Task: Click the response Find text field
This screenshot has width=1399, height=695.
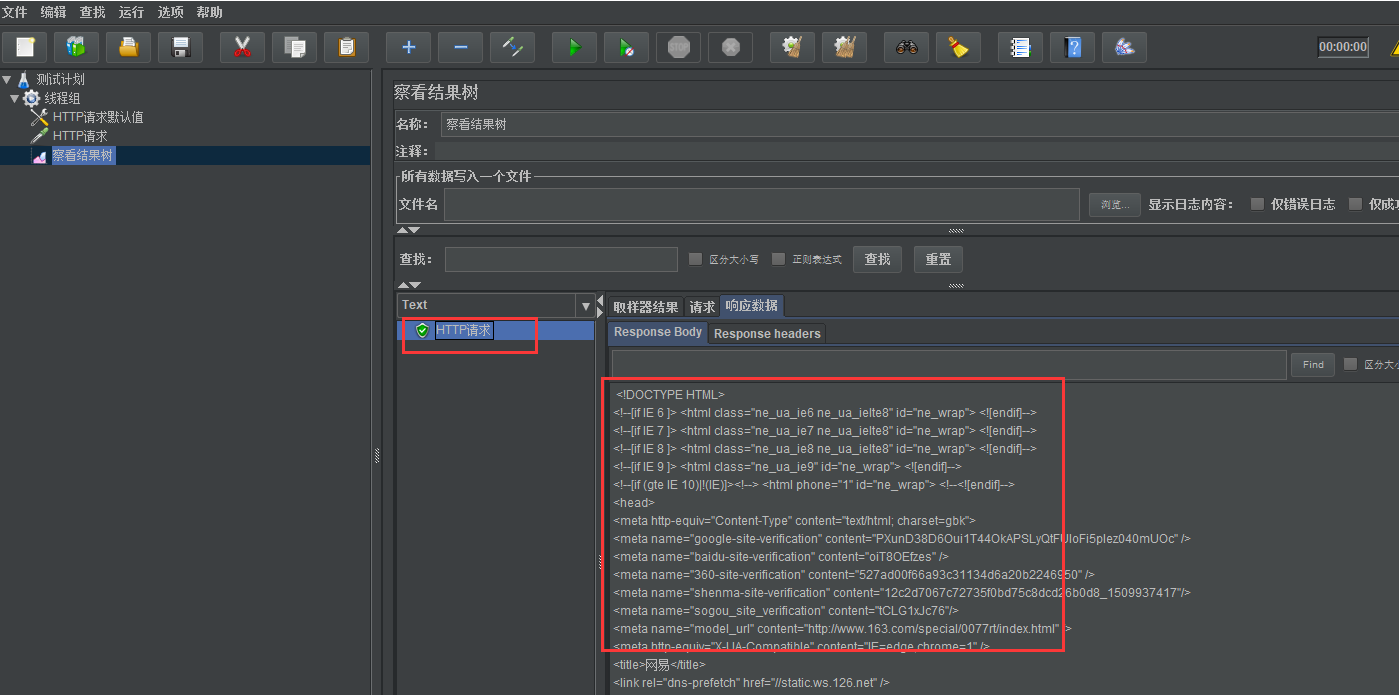Action: click(x=949, y=365)
